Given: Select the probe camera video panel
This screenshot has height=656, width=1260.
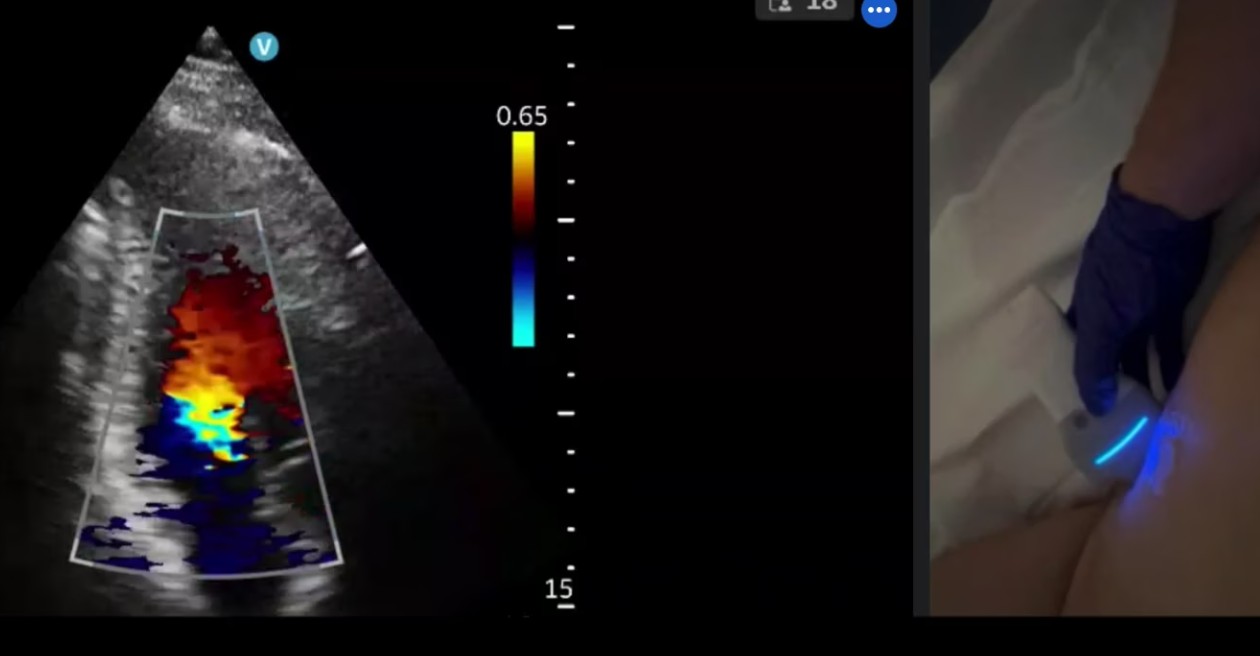Looking at the screenshot, I should pyautogui.click(x=1095, y=308).
